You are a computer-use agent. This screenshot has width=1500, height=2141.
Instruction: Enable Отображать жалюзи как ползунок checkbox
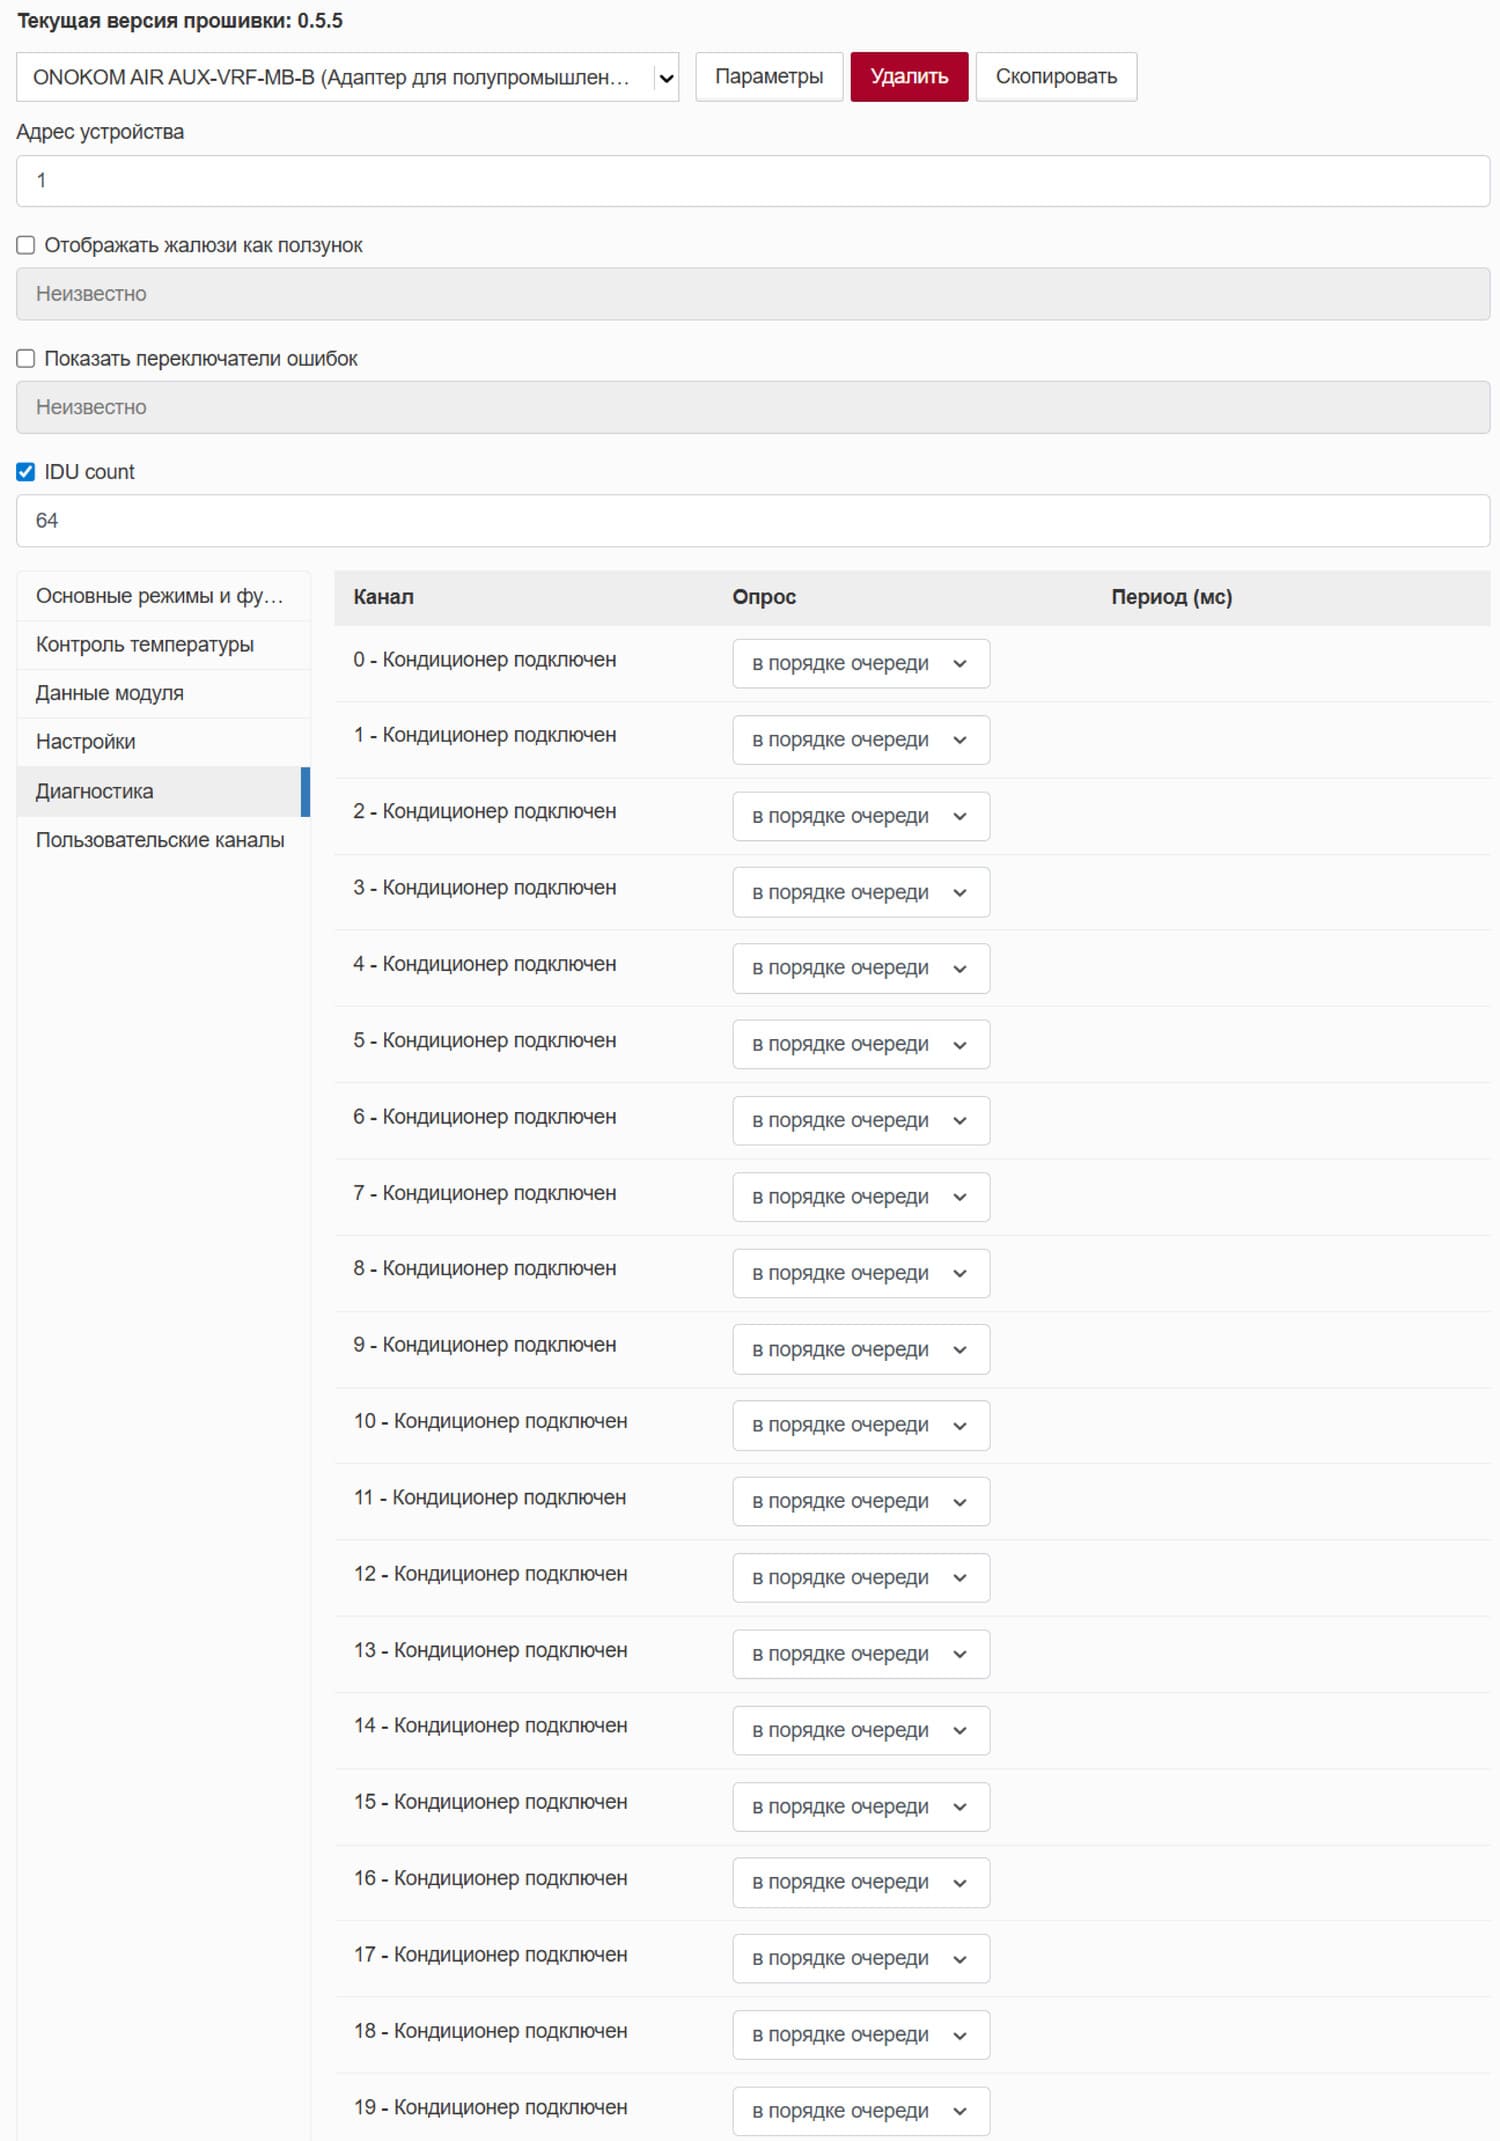[26, 246]
